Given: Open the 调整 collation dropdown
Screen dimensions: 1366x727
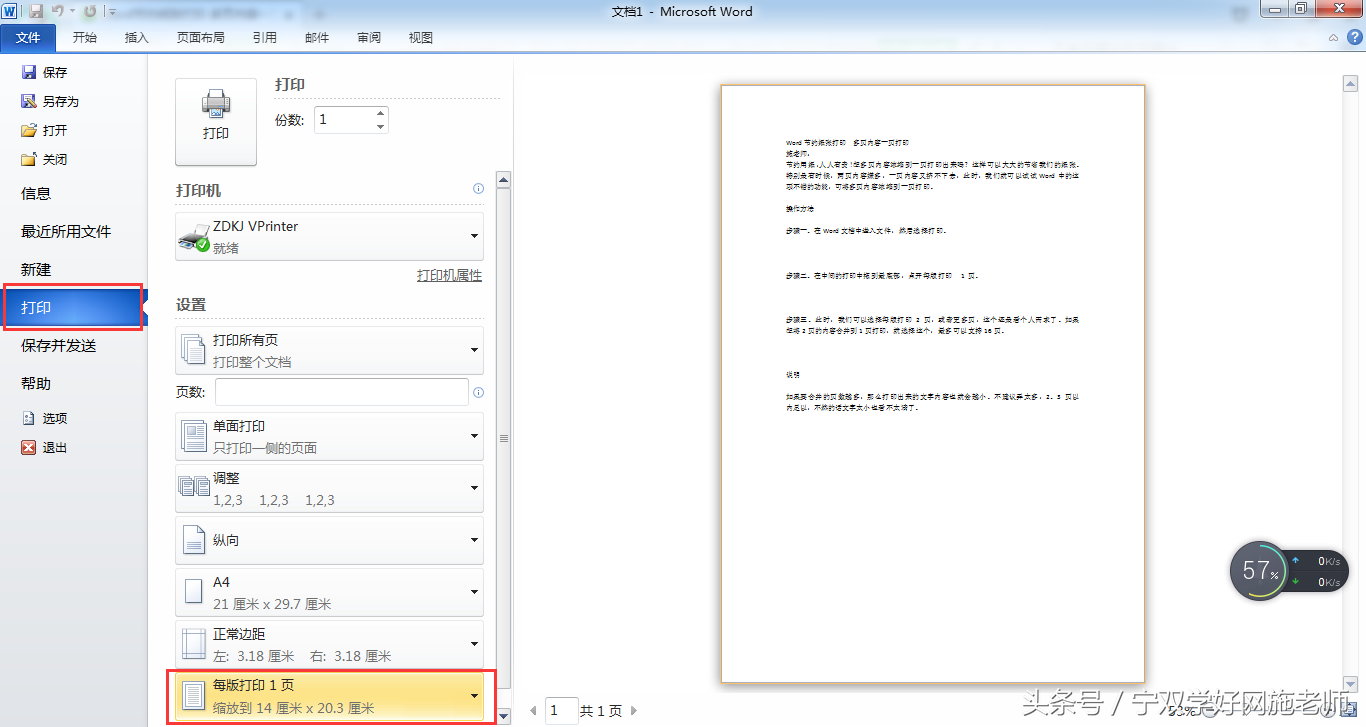Looking at the screenshot, I should (329, 488).
